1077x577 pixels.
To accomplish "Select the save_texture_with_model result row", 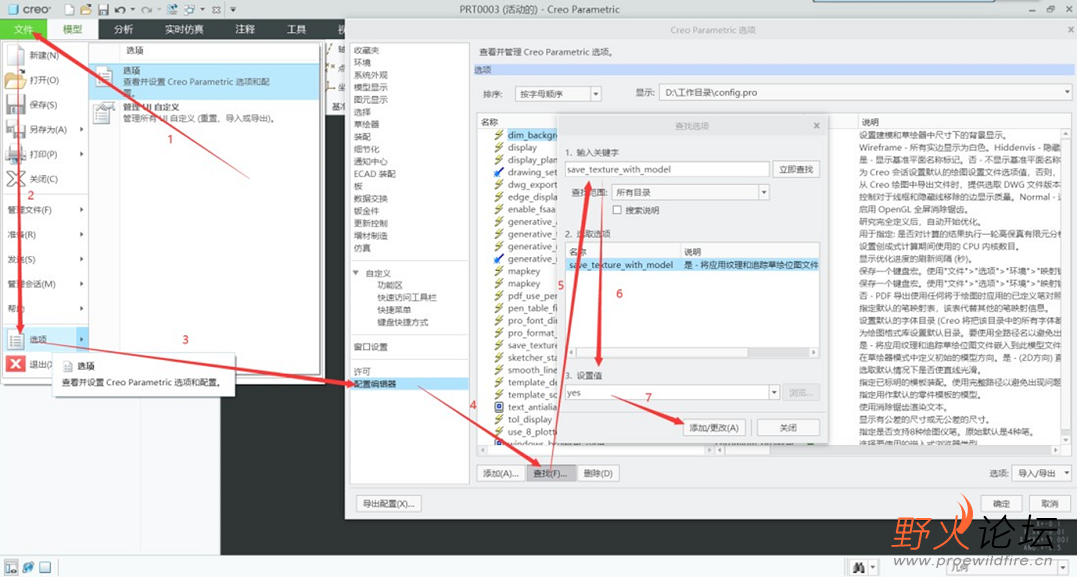I will (x=692, y=264).
